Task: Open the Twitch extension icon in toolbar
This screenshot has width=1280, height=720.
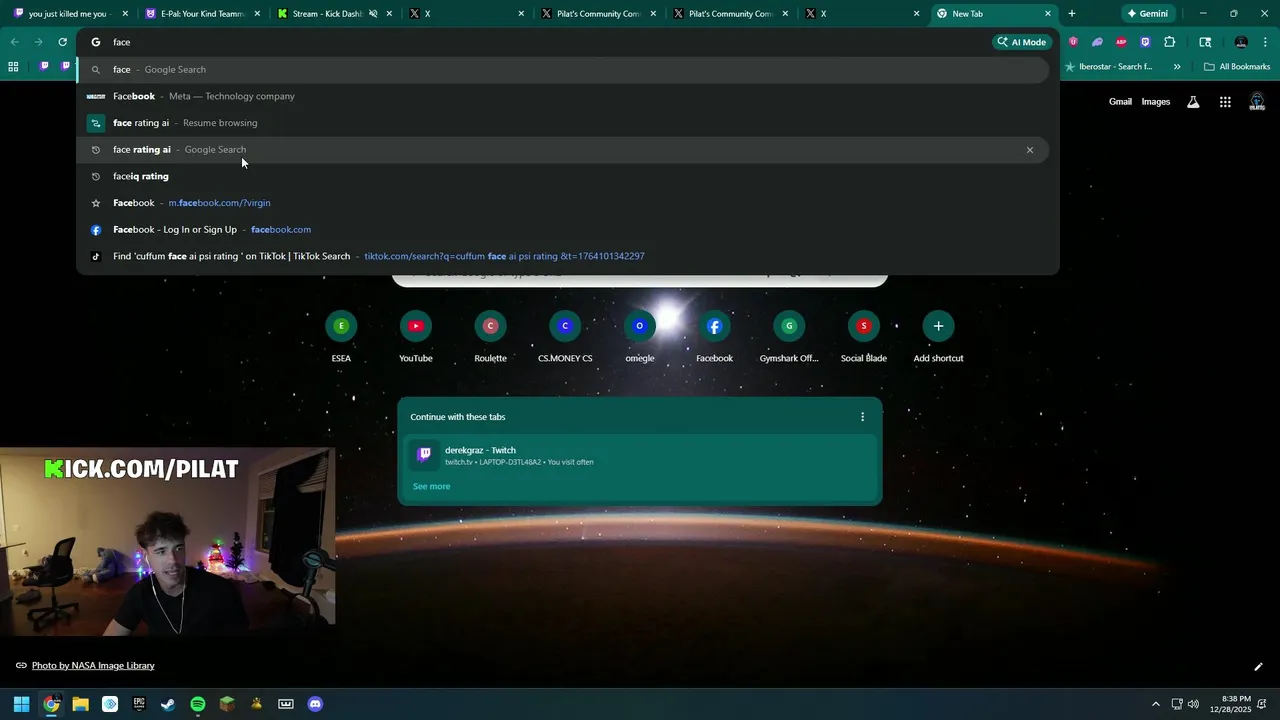Action: coord(1145,42)
